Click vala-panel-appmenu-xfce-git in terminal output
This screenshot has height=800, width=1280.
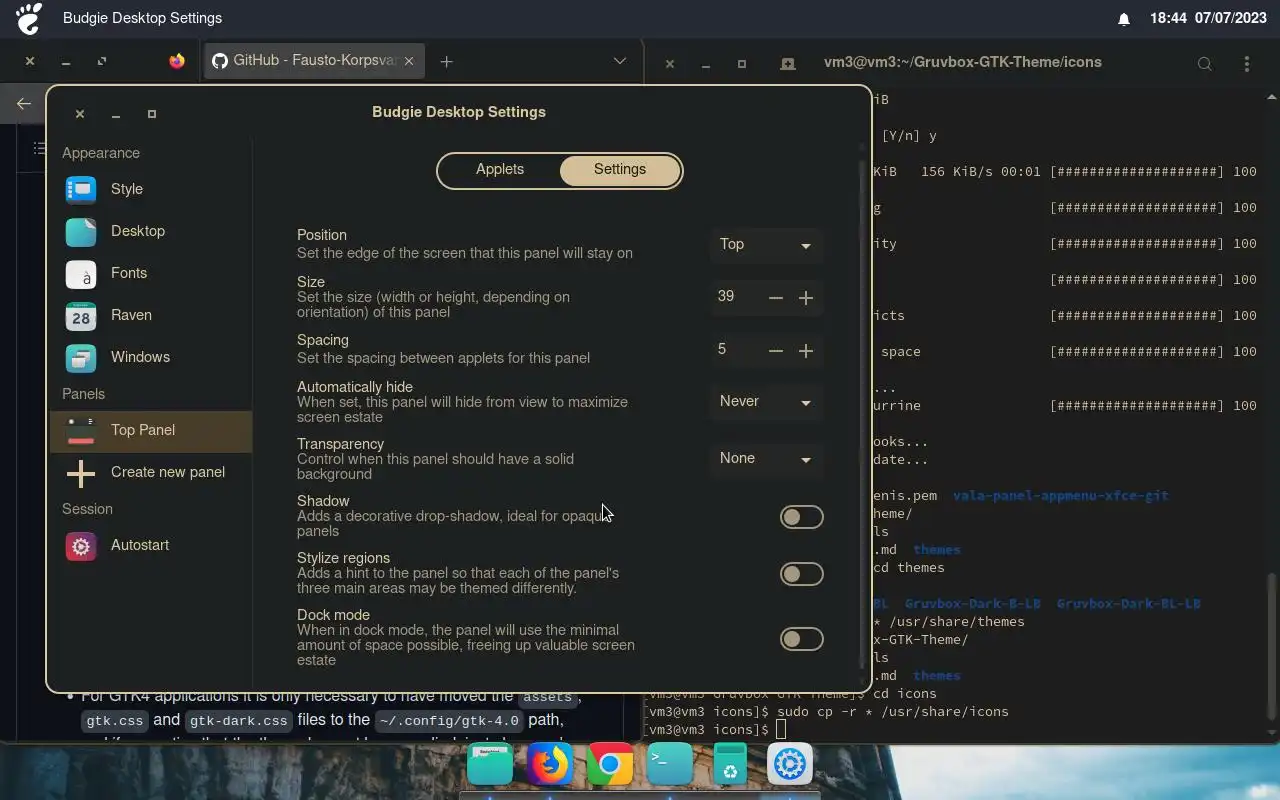1060,496
